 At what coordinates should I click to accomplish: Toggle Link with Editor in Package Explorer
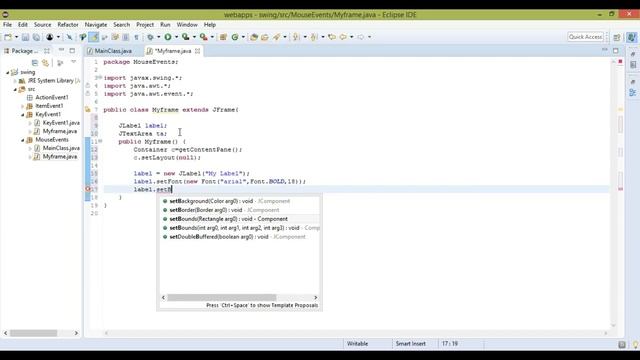(45, 63)
